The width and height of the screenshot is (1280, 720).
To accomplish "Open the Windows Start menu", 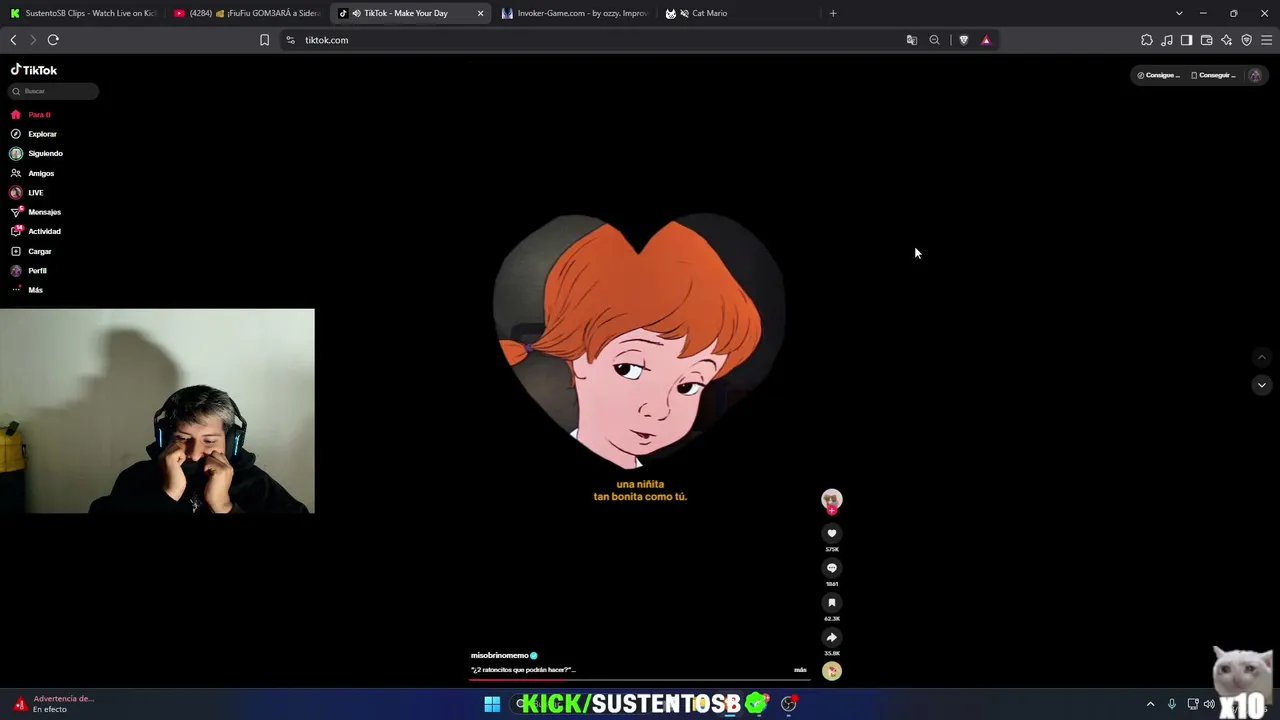I will [x=492, y=704].
